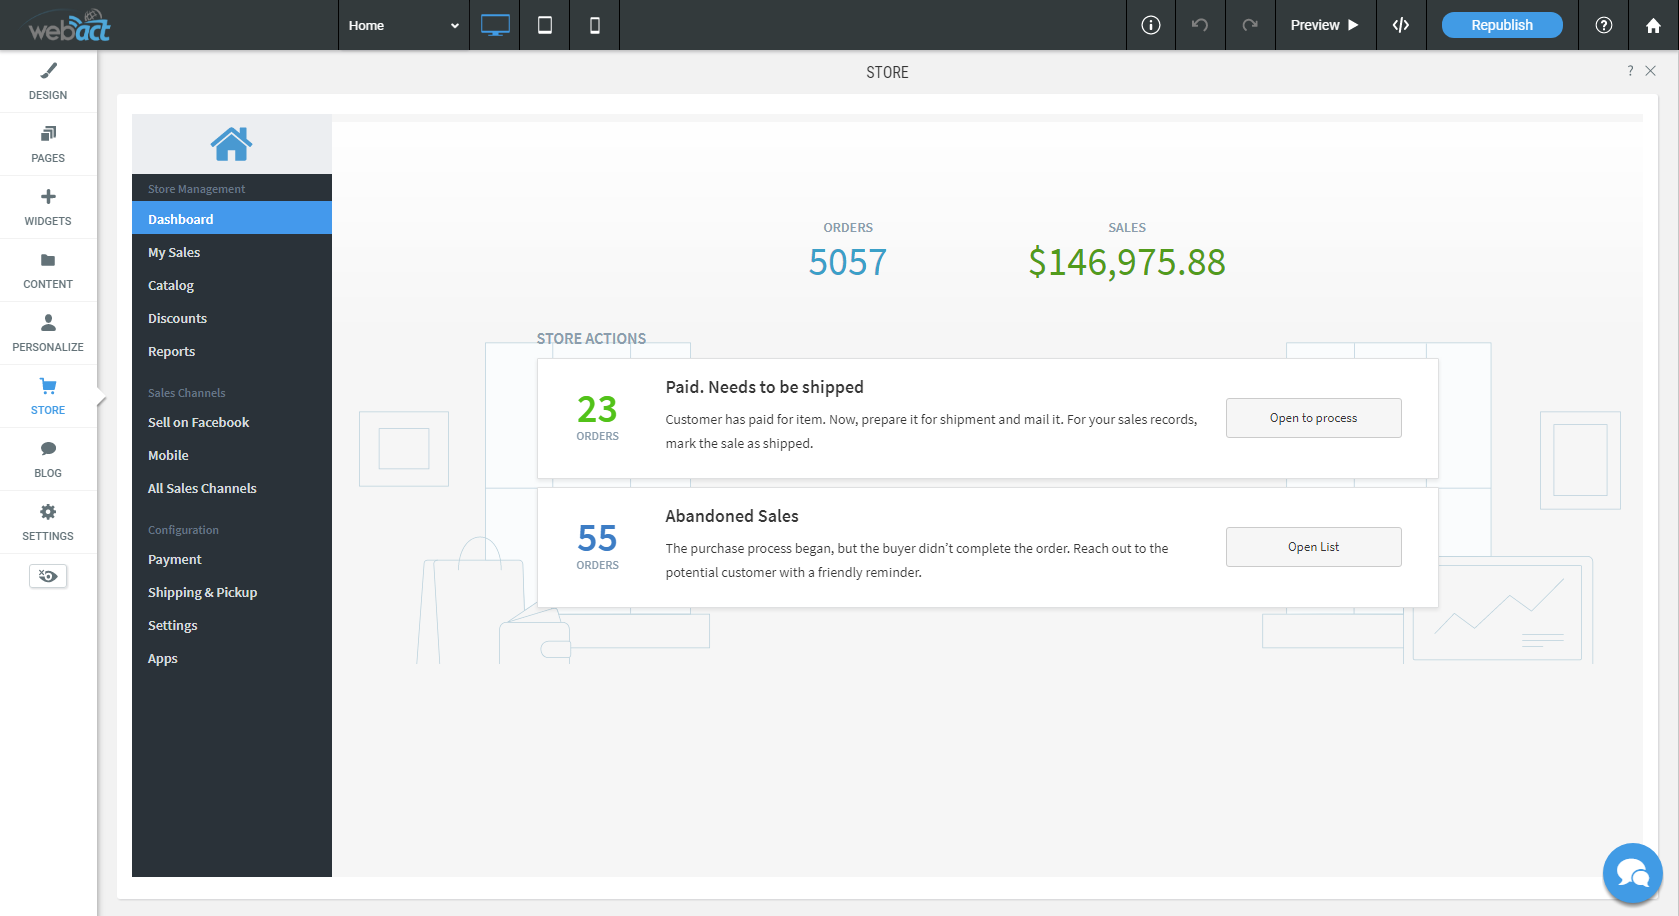Click the Republish button

coord(1501,24)
